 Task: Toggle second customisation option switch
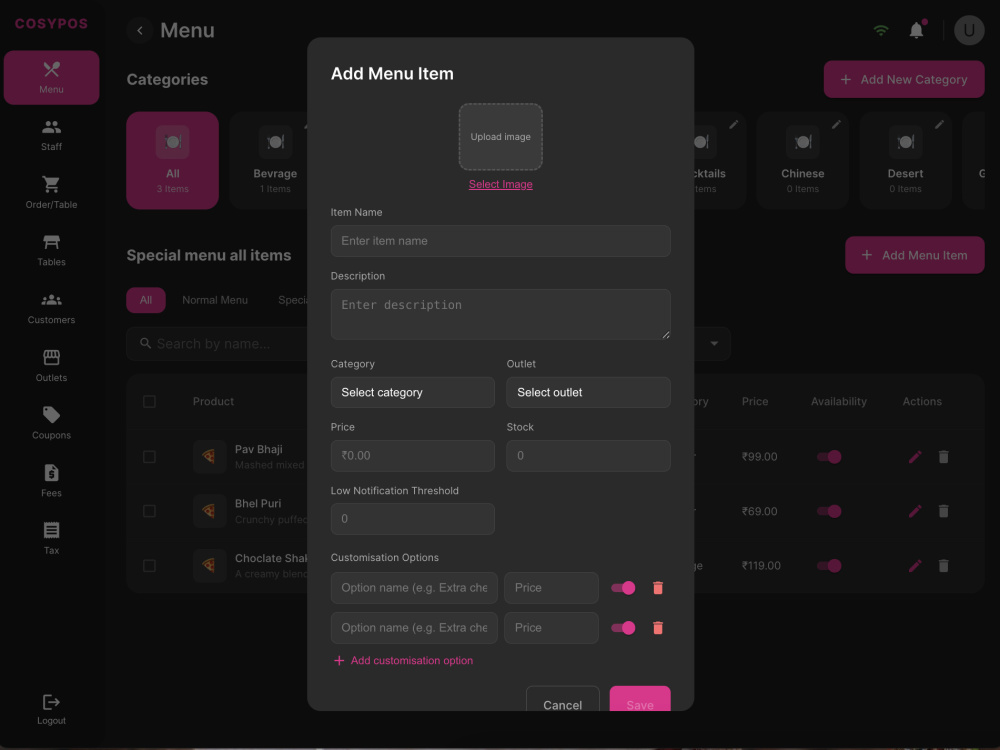click(623, 628)
